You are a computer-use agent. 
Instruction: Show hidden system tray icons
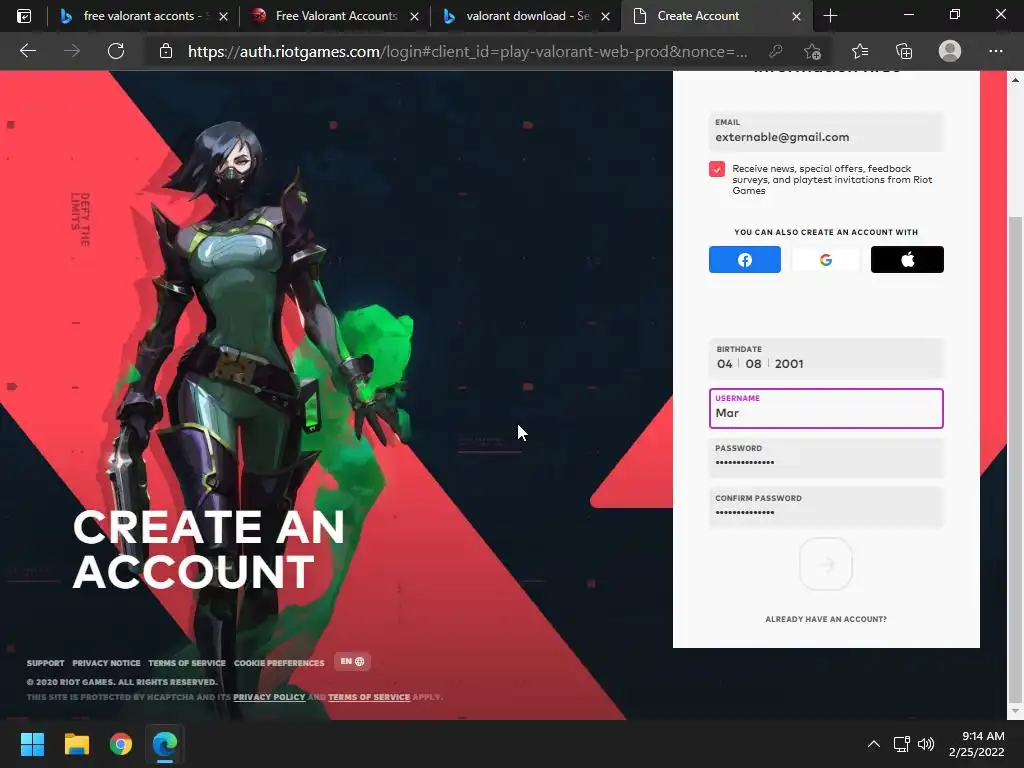[x=874, y=744]
